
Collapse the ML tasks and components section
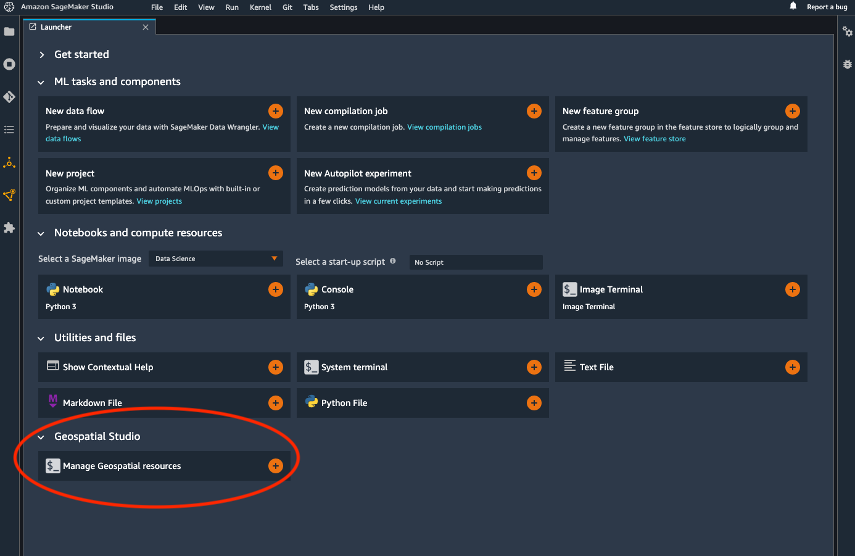point(41,82)
